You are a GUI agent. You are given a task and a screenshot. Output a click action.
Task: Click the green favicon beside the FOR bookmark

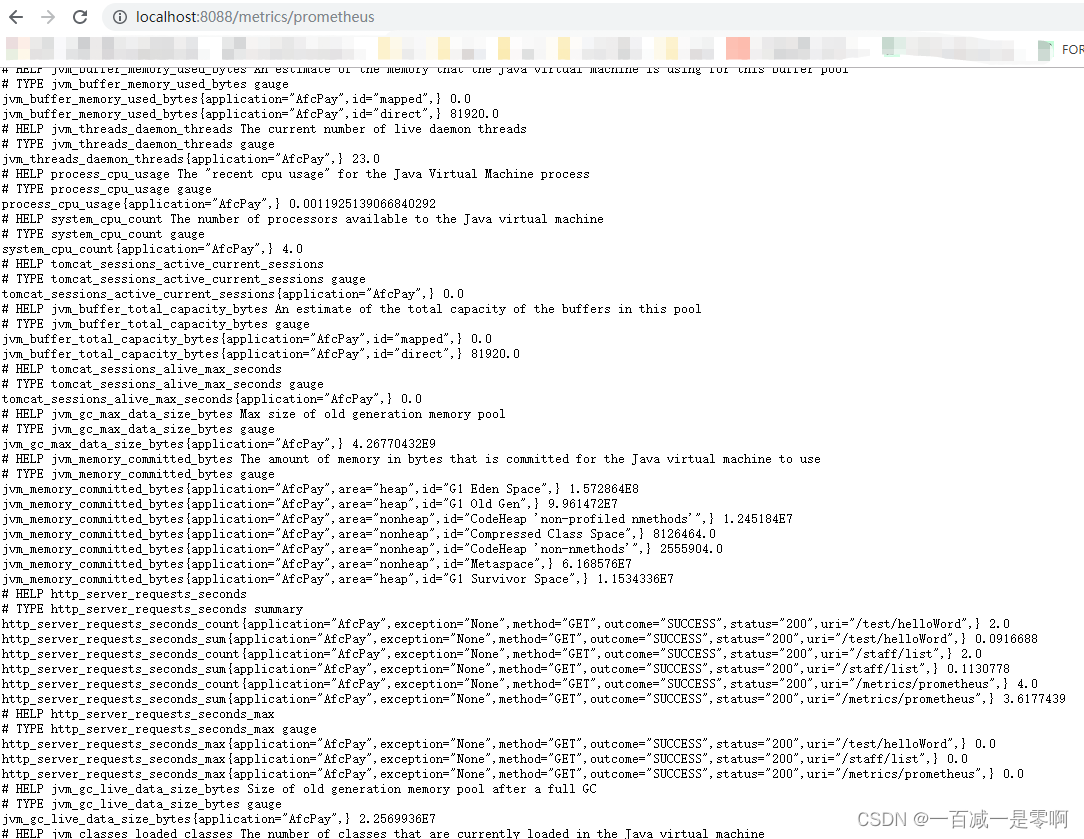tap(1047, 46)
